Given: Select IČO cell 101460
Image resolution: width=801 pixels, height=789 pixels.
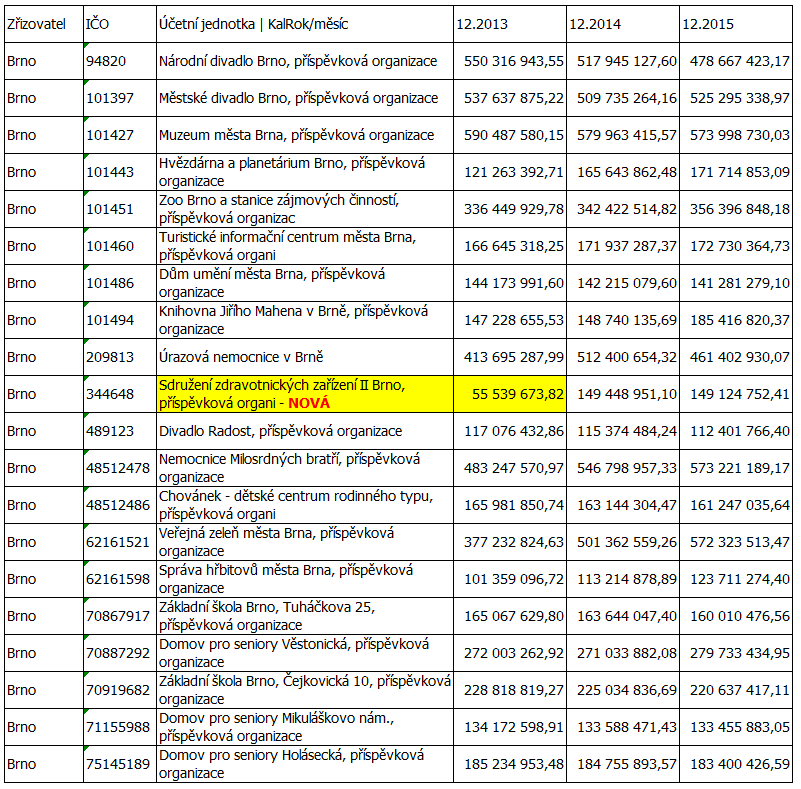Looking at the screenshot, I should (120, 246).
